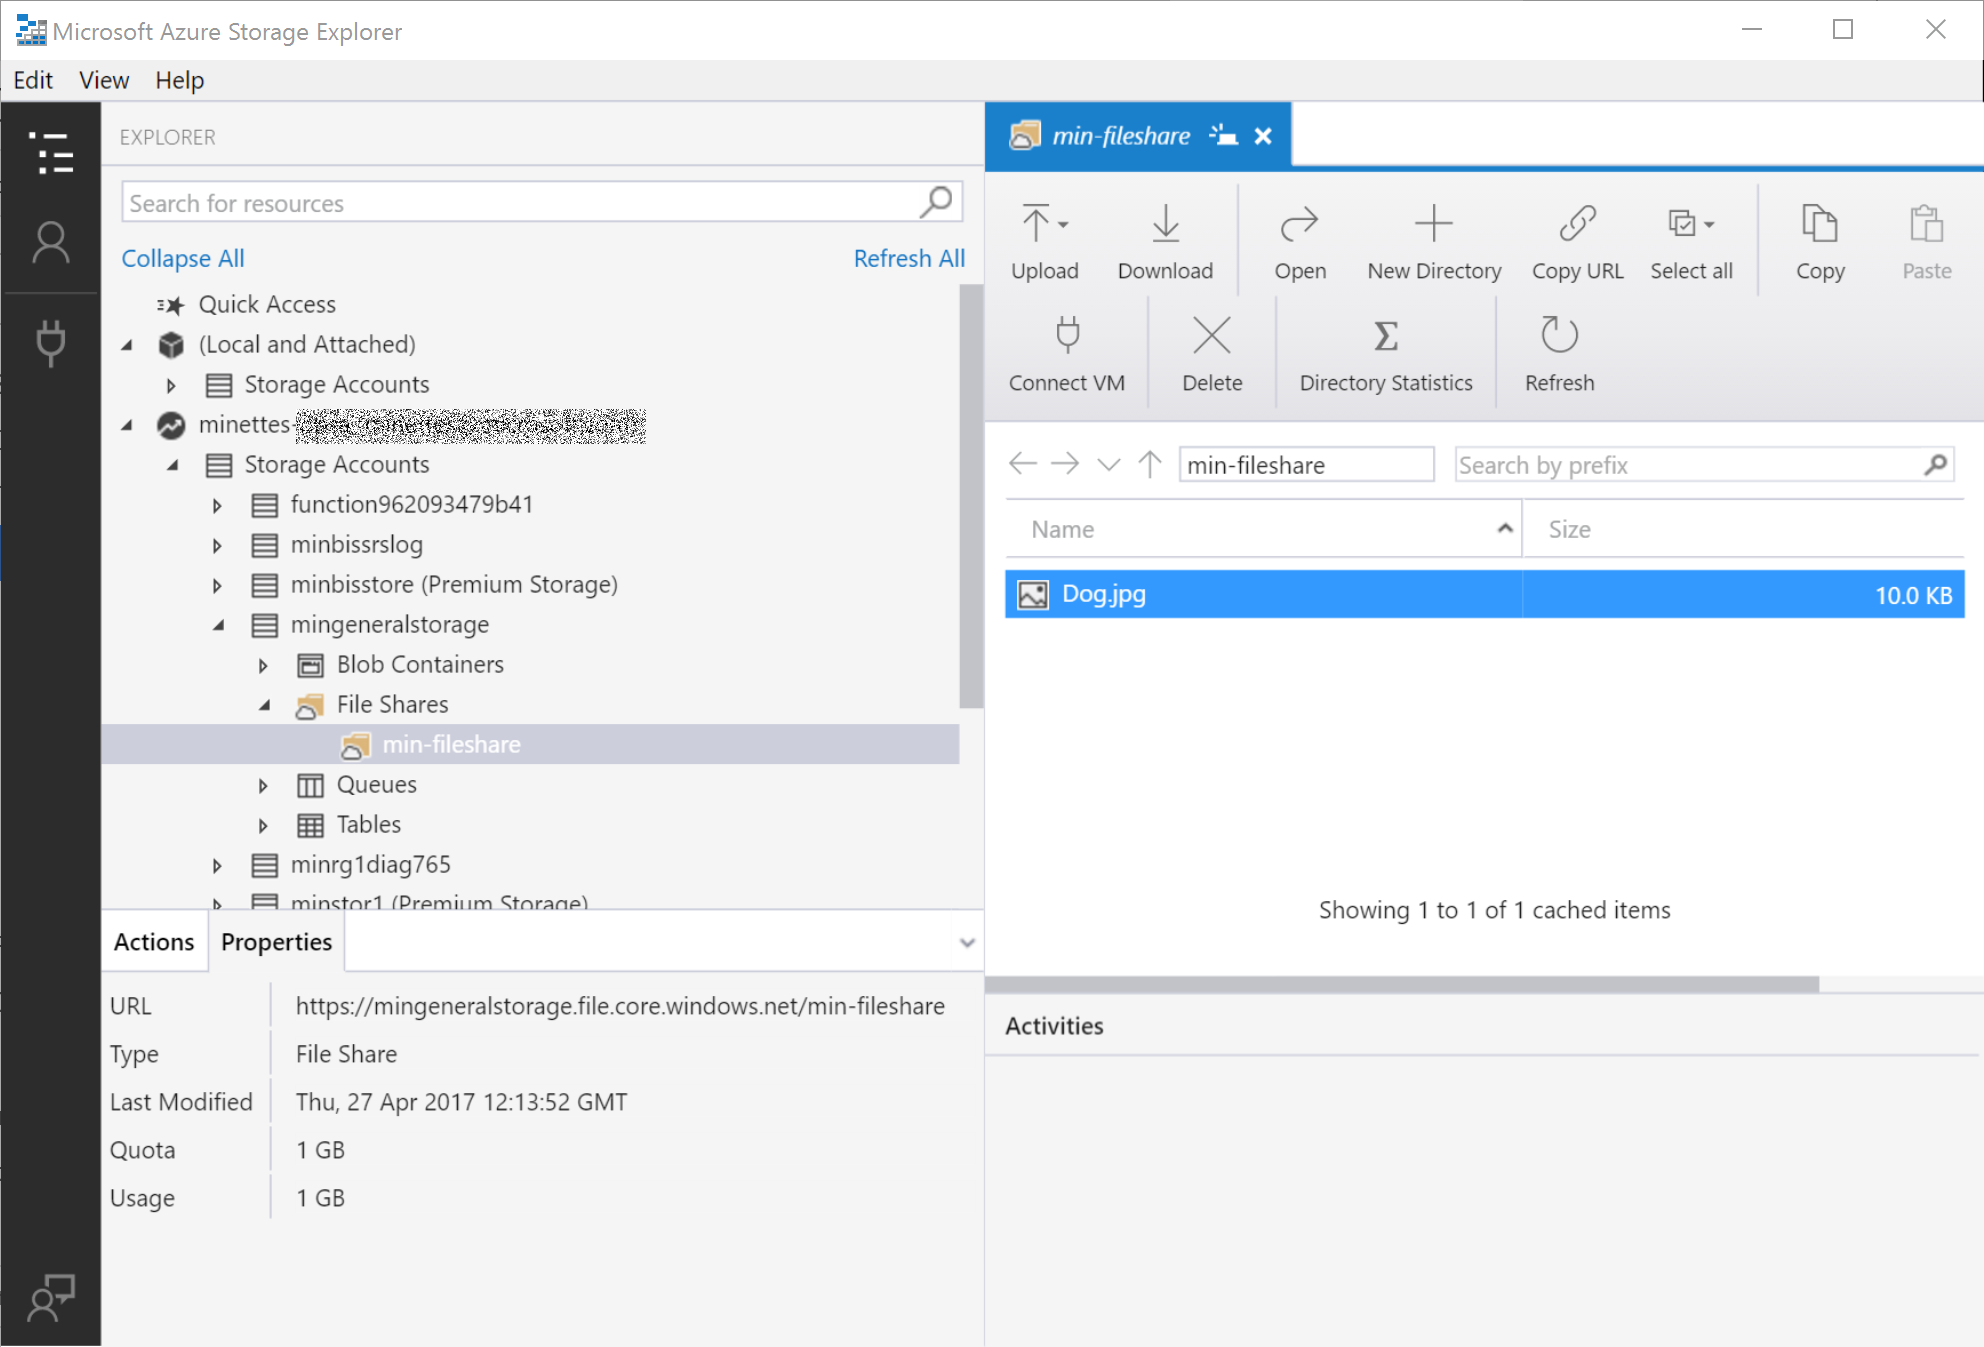Expand the Blob Containers node
The height and width of the screenshot is (1347, 1984).
point(263,665)
